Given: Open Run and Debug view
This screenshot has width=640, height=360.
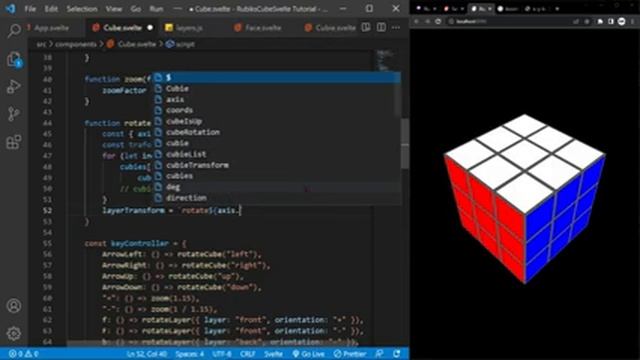Looking at the screenshot, I should (14, 87).
